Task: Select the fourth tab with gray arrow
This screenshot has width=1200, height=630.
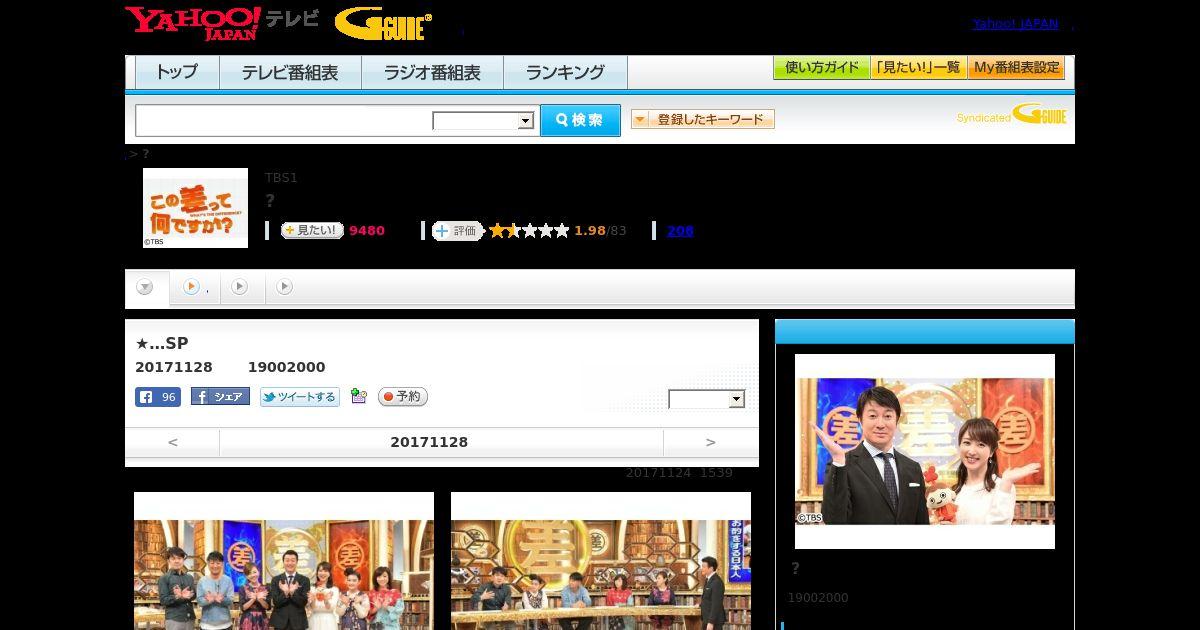Action: pos(285,287)
